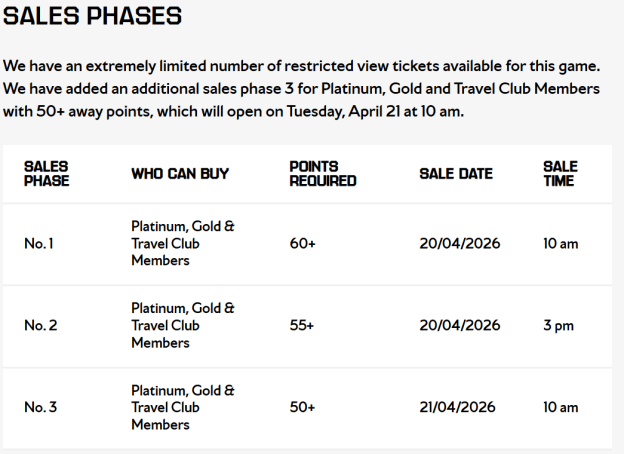
Task: Select the SALE TIME column header
Action: [559, 173]
